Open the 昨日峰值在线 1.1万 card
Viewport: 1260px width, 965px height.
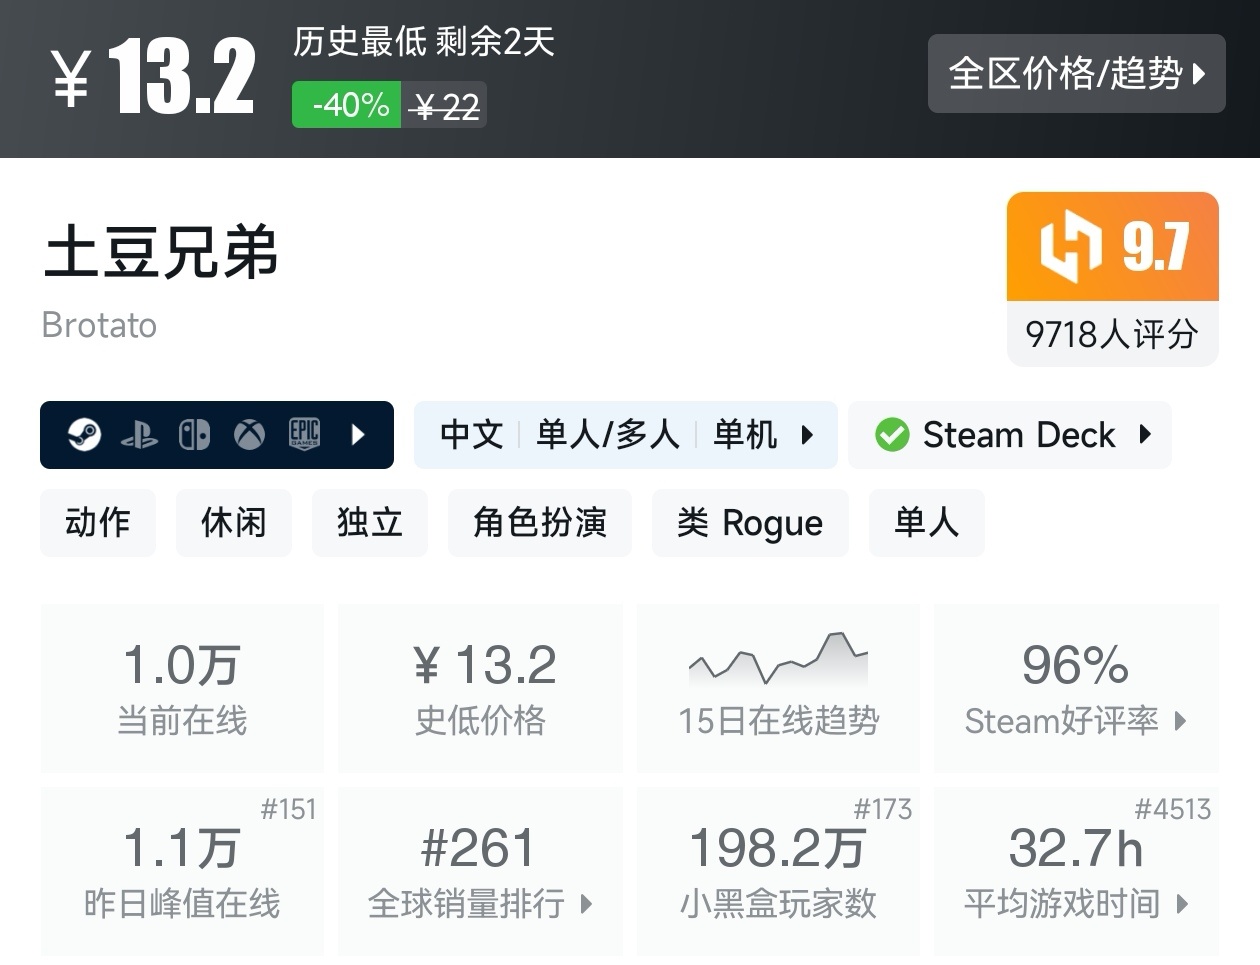[182, 871]
